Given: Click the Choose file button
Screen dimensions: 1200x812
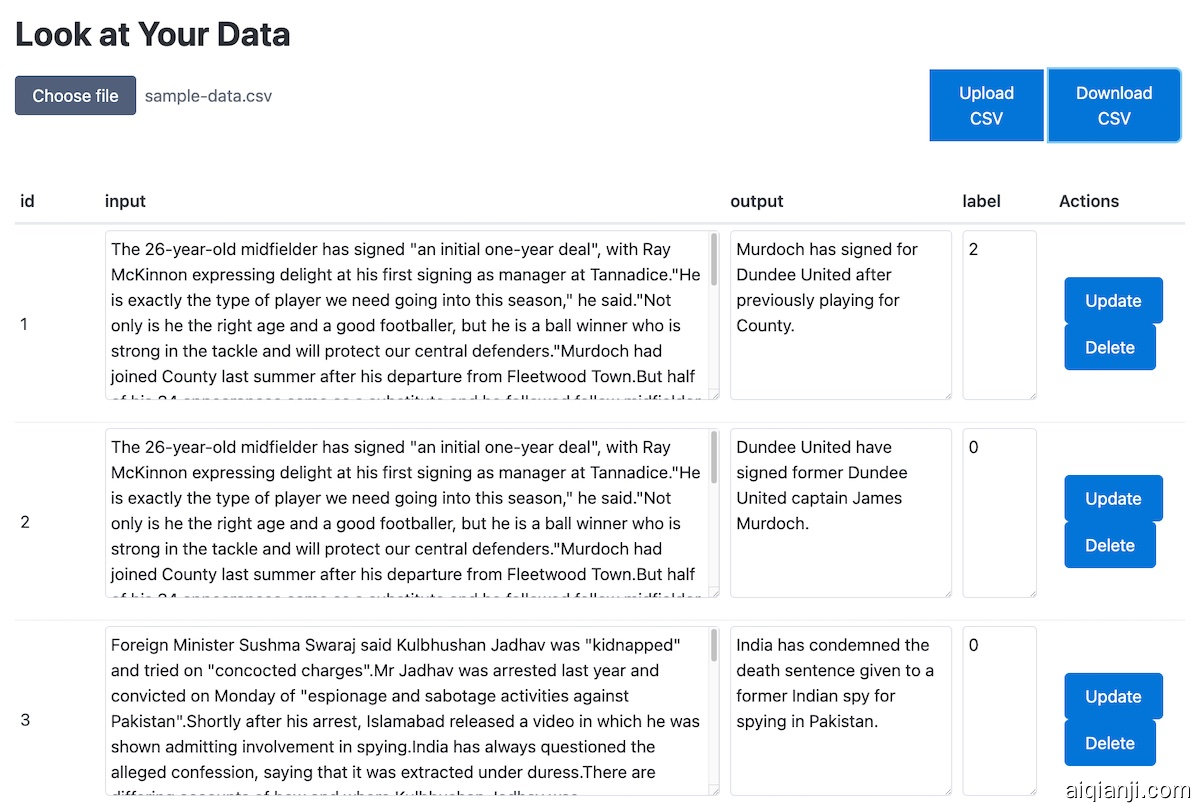Looking at the screenshot, I should coord(75,96).
